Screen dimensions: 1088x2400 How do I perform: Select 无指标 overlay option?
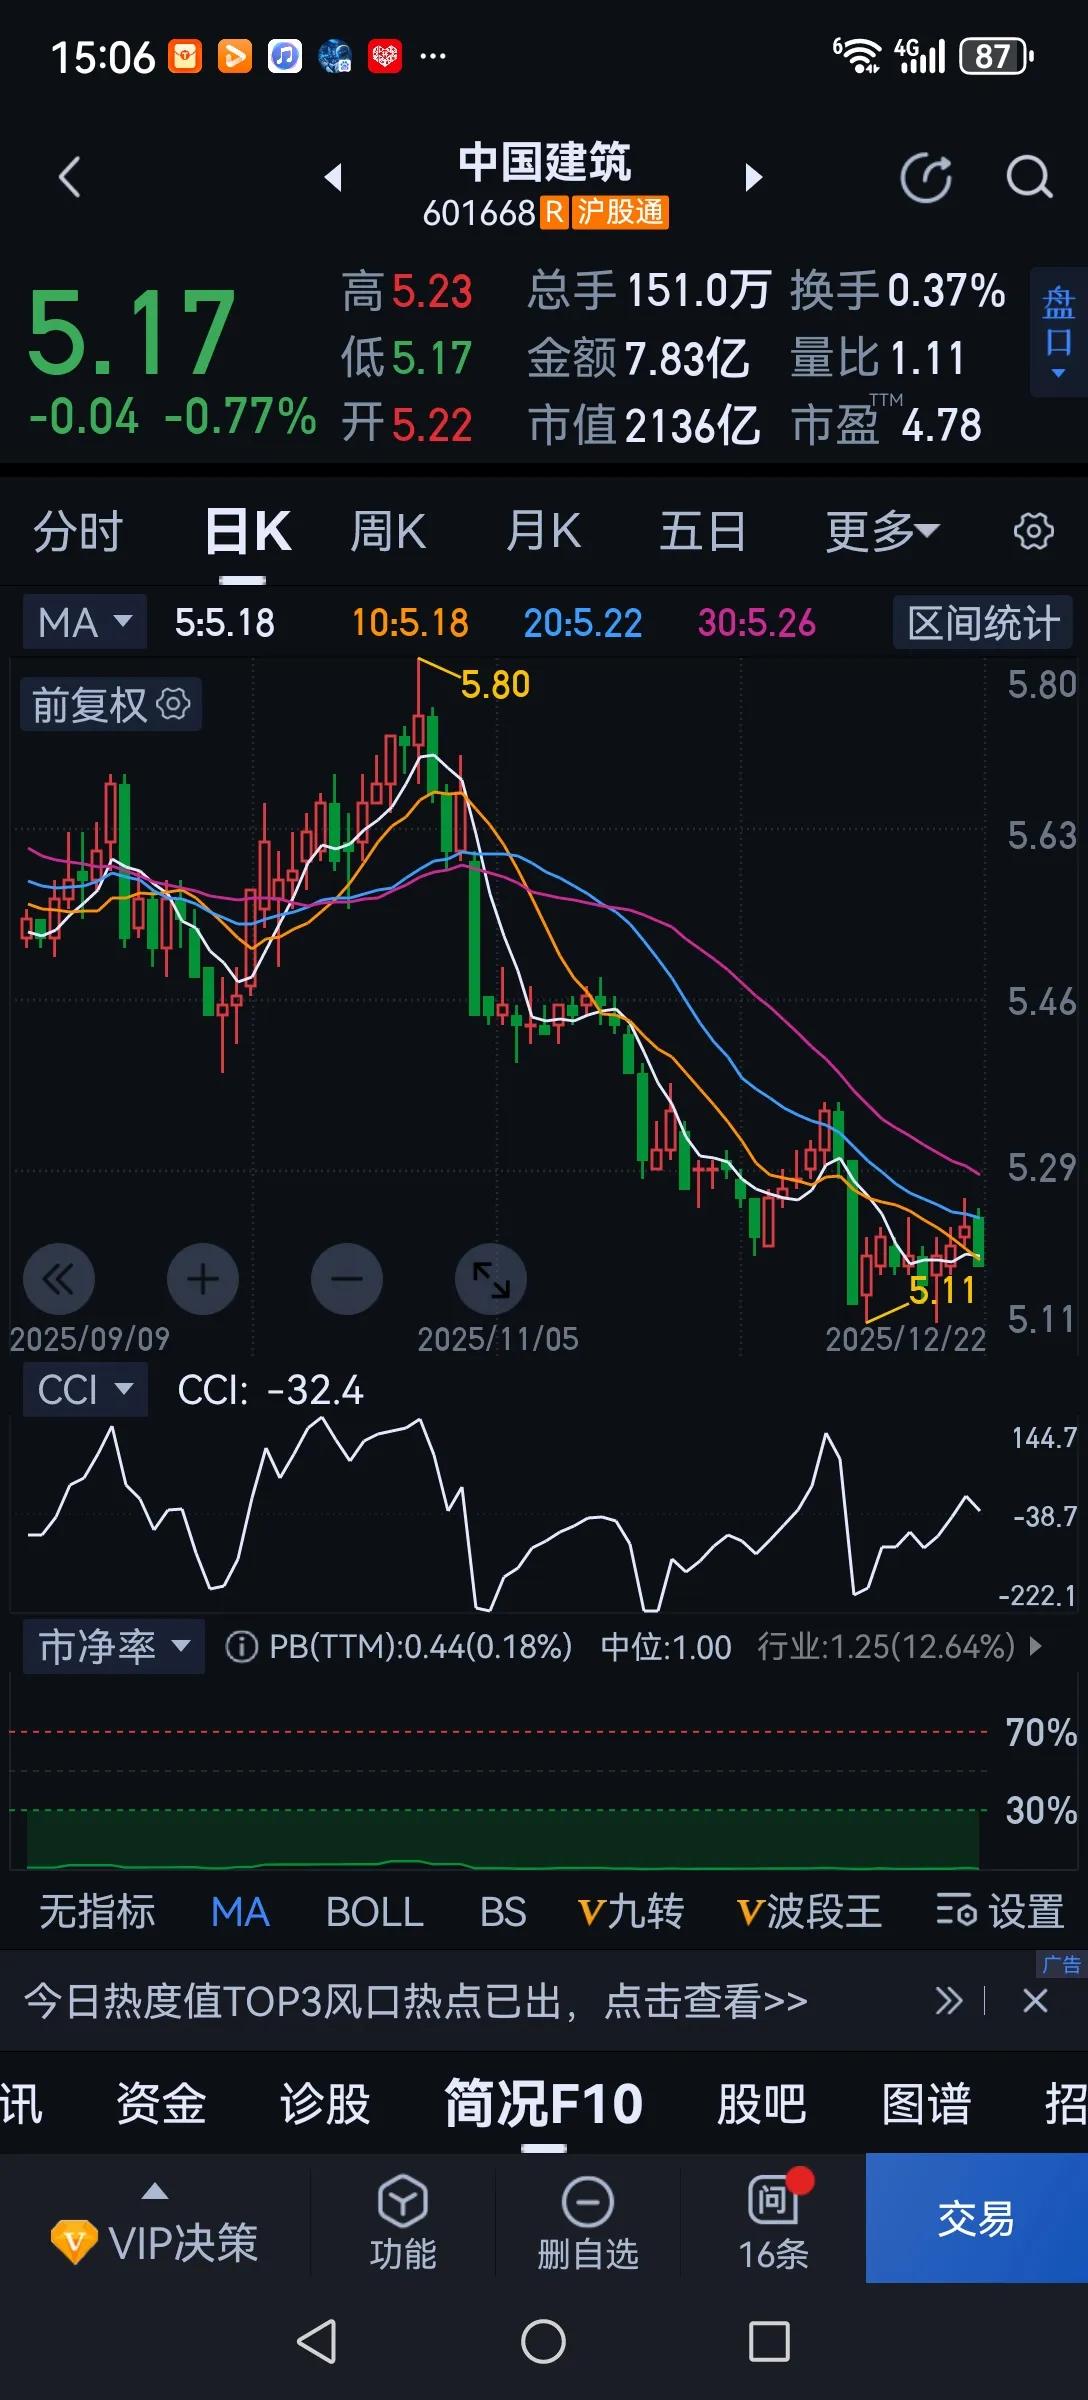(97, 1911)
